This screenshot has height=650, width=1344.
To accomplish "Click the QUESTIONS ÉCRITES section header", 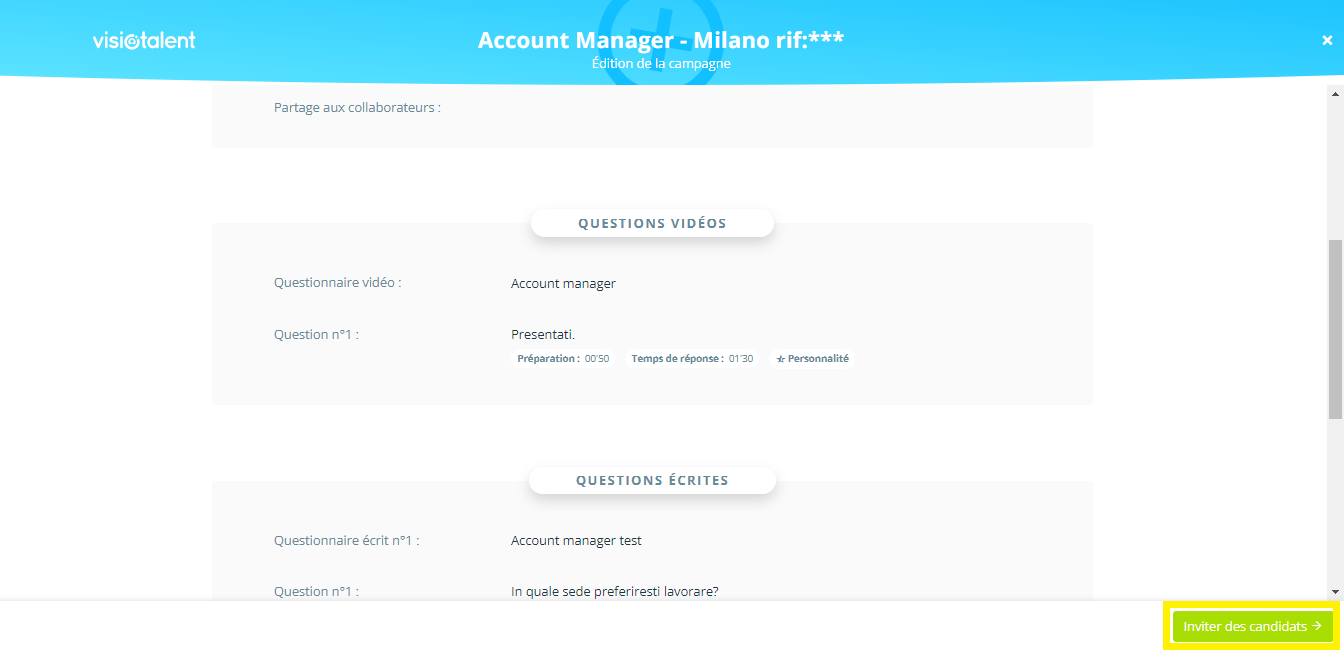I will [x=652, y=480].
